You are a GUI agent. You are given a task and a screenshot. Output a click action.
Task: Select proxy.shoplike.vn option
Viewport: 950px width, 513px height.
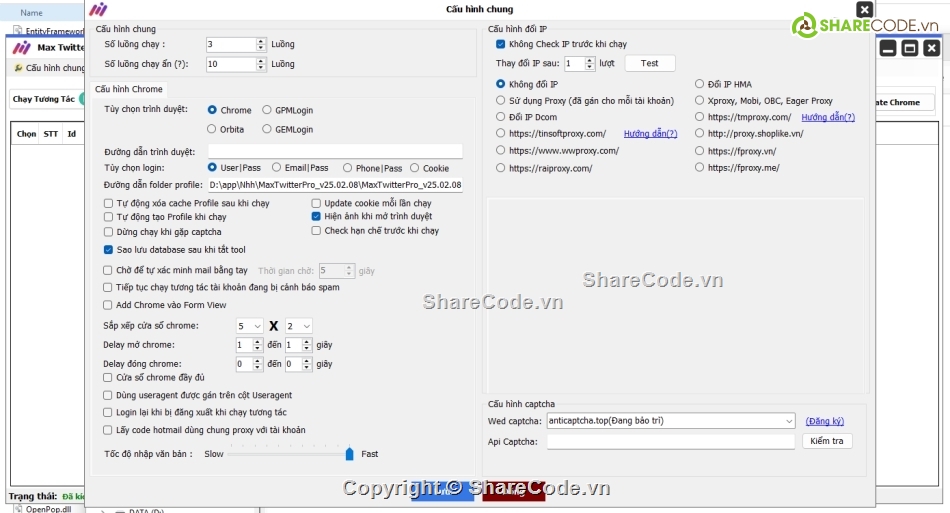(x=699, y=133)
